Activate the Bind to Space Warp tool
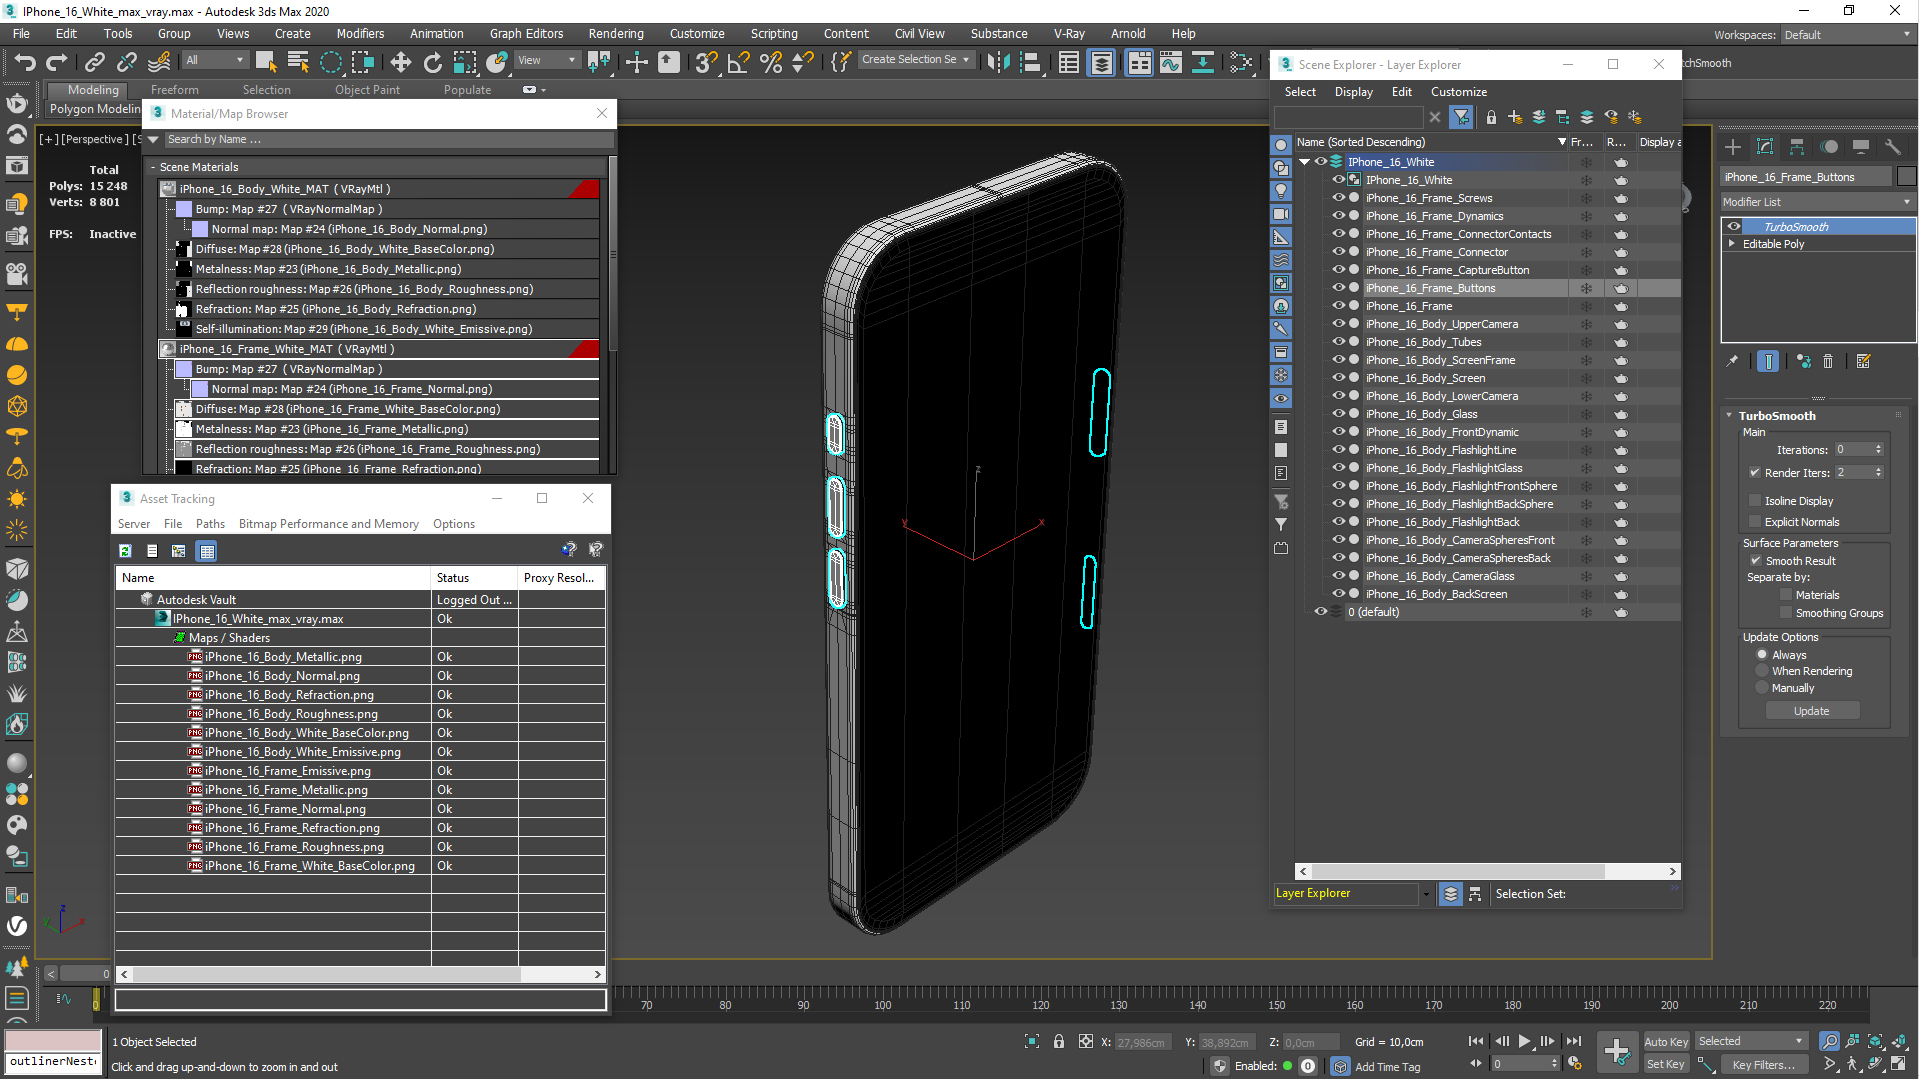 [159, 62]
